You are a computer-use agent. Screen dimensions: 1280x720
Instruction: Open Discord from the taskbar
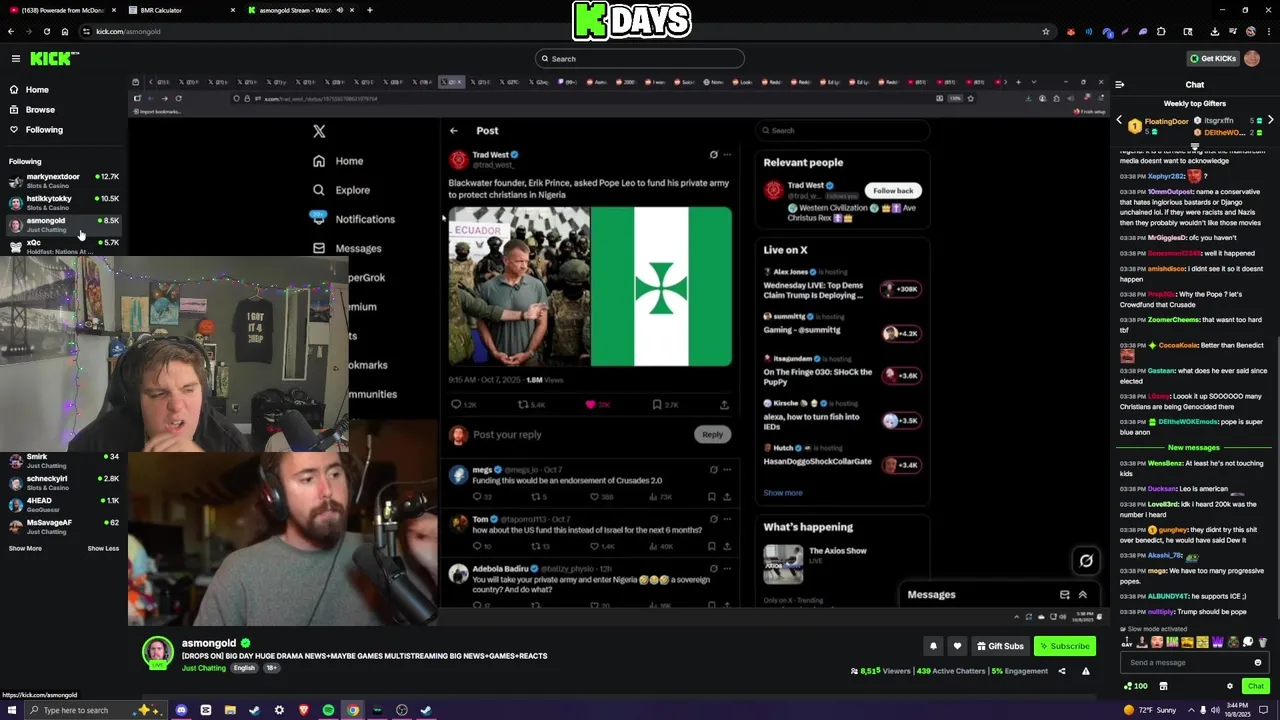[181, 710]
